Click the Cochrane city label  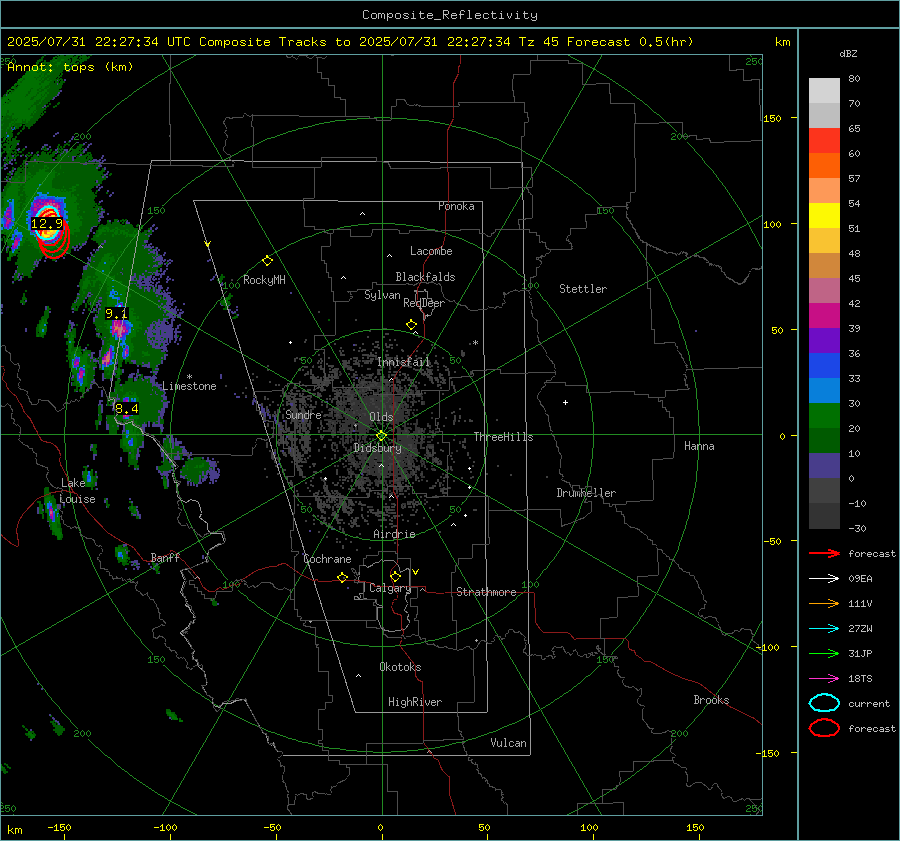pos(327,559)
